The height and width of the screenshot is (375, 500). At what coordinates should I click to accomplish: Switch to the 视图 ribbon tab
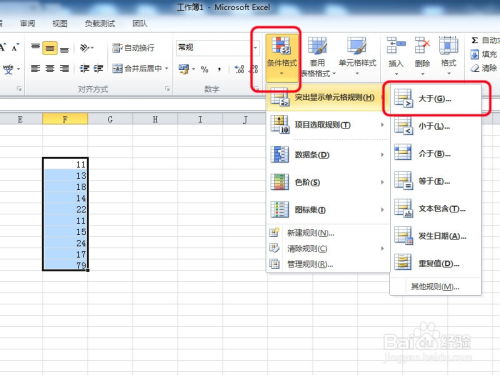point(60,23)
